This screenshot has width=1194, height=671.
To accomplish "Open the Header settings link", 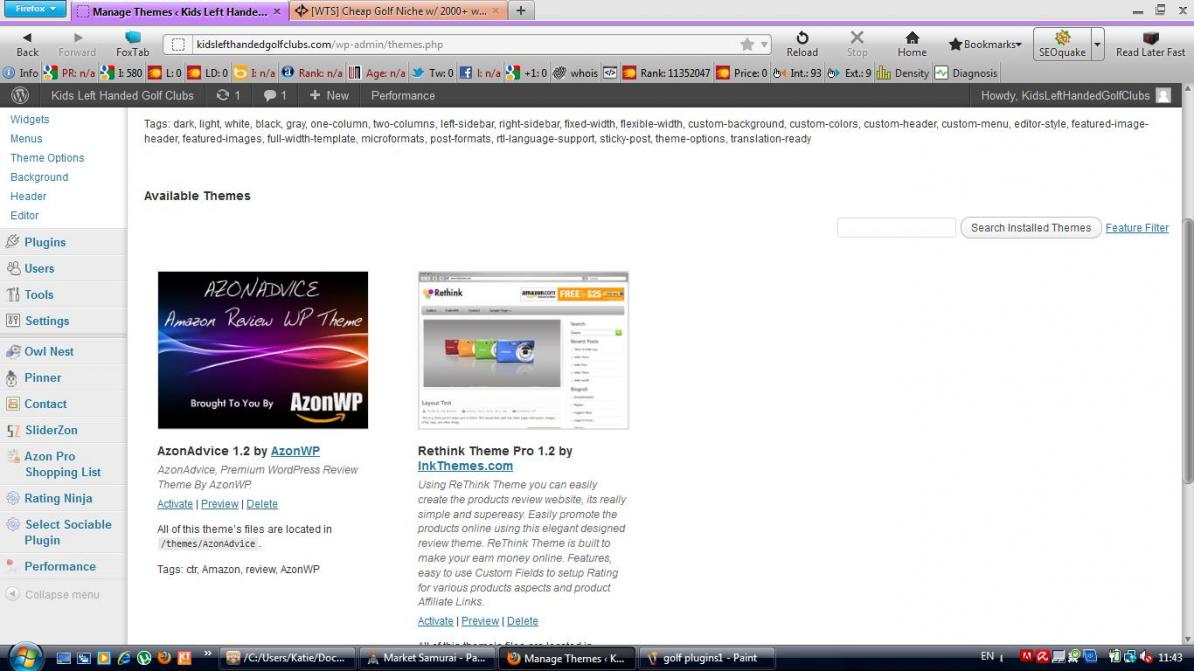I will 28,197.
